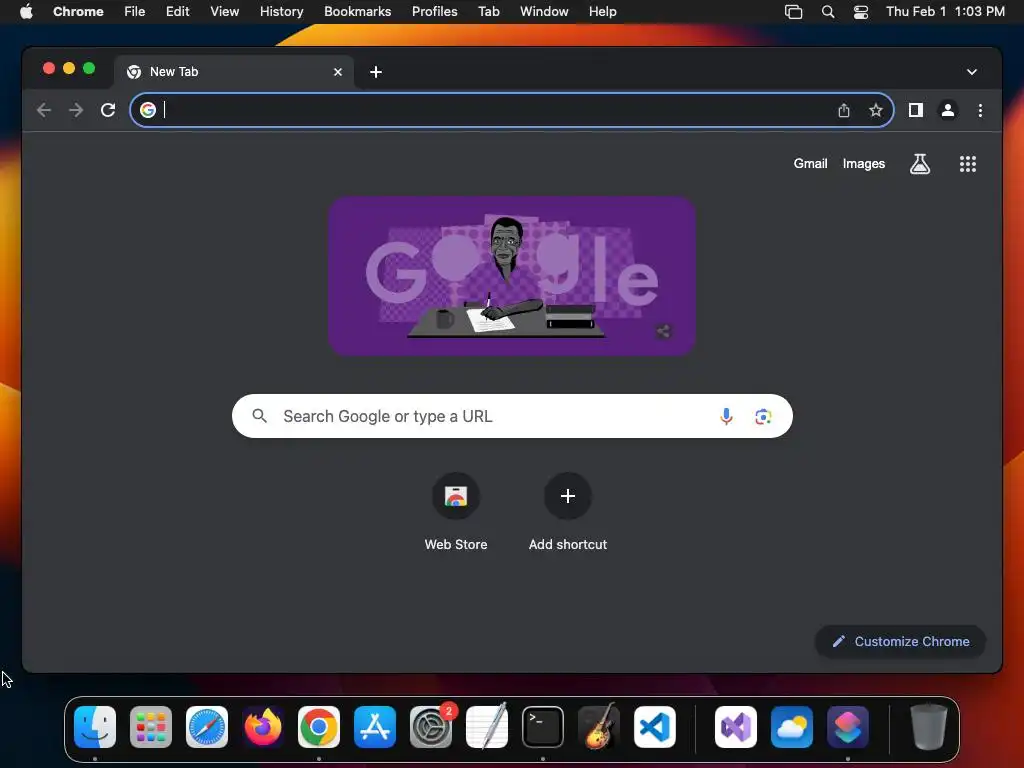Open Terminal from the Dock
1024x768 pixels.
543,727
